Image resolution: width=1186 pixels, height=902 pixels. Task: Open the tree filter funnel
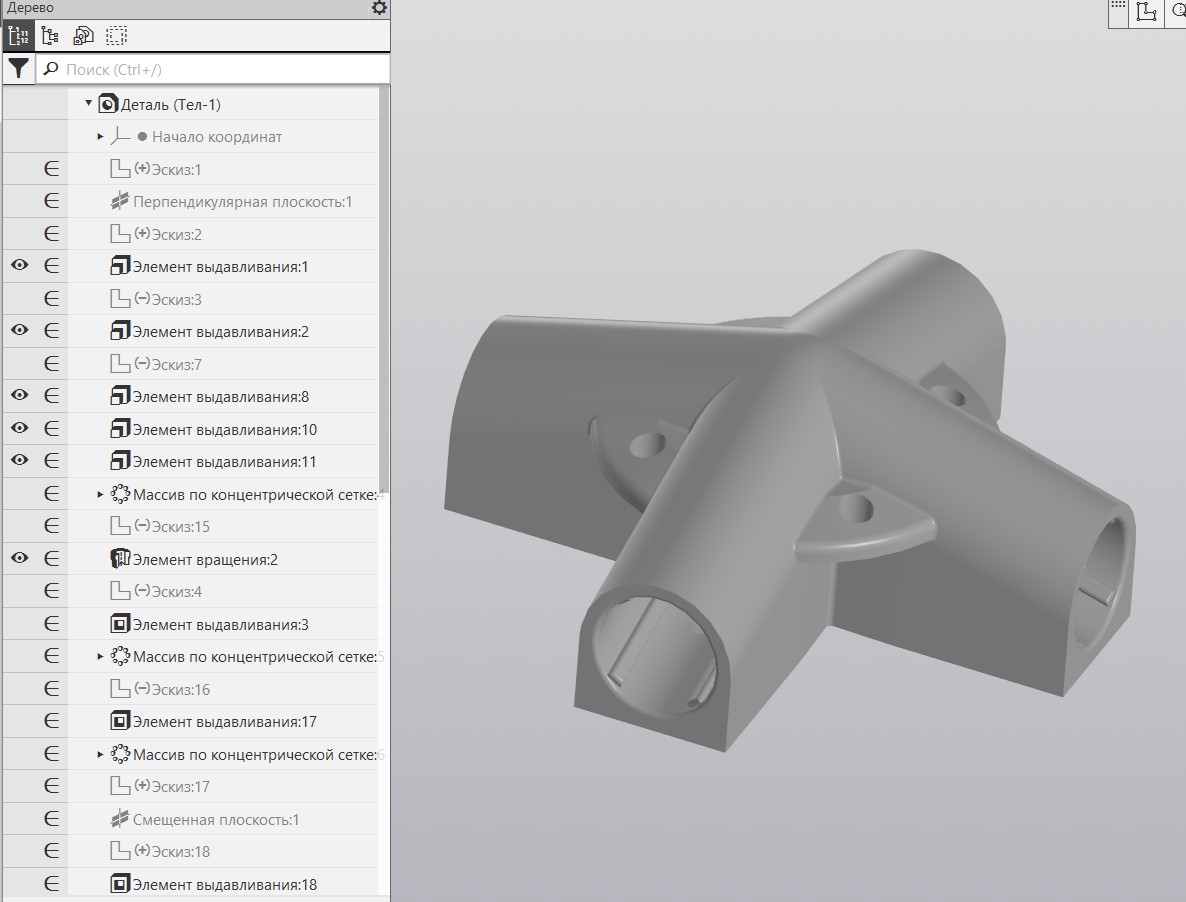click(18, 69)
